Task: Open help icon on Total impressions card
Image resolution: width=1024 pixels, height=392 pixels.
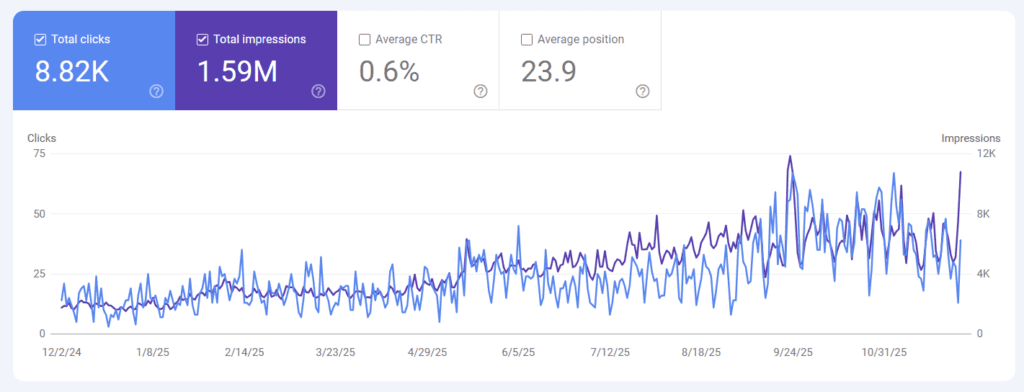Action: coord(318,91)
